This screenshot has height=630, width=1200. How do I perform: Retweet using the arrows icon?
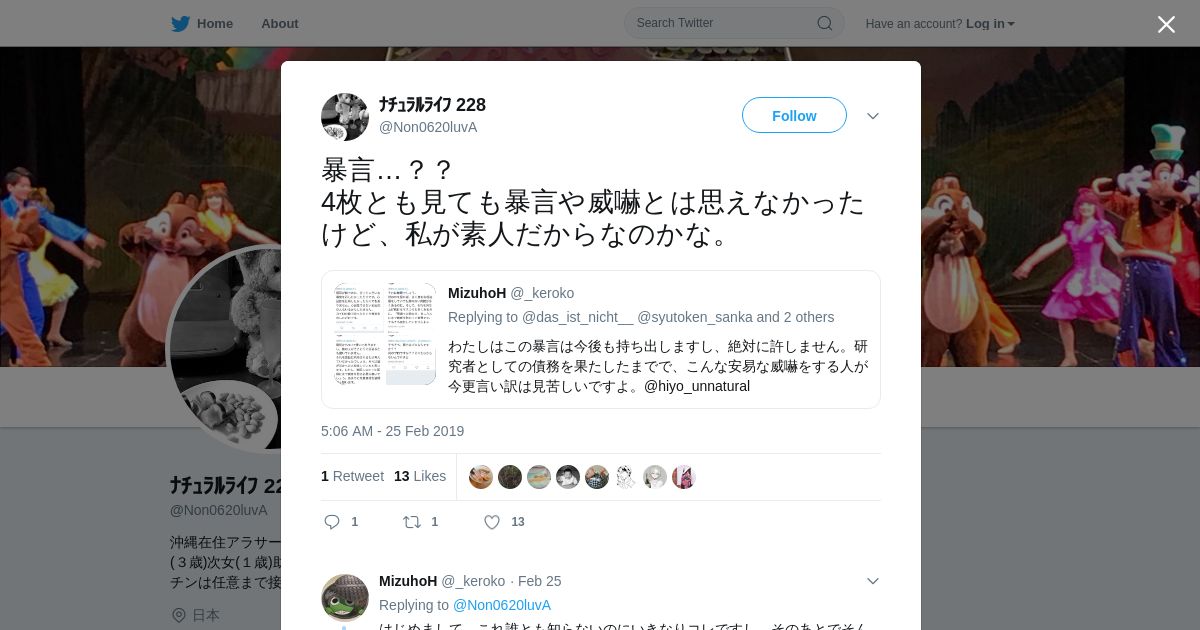pos(411,522)
